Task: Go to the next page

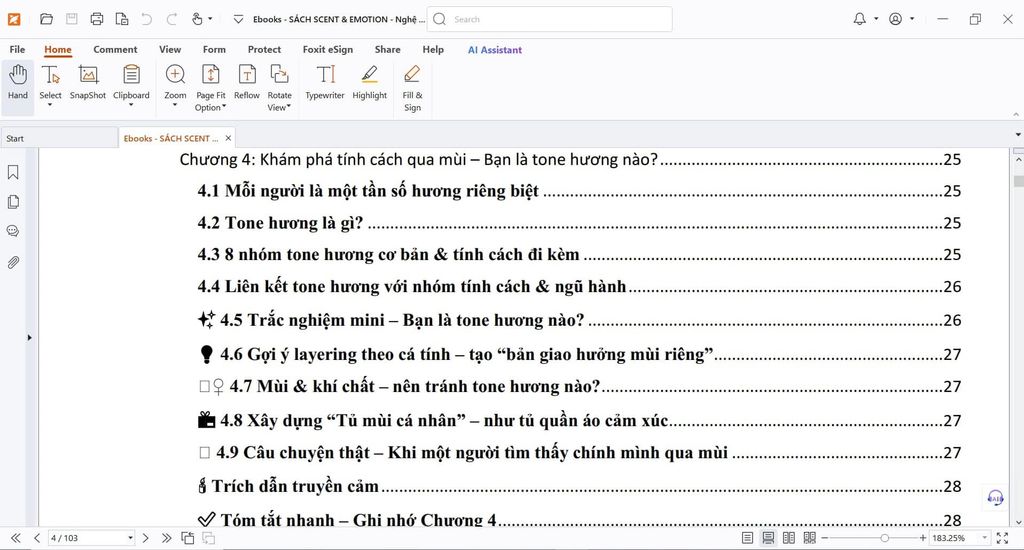Action: click(146, 538)
